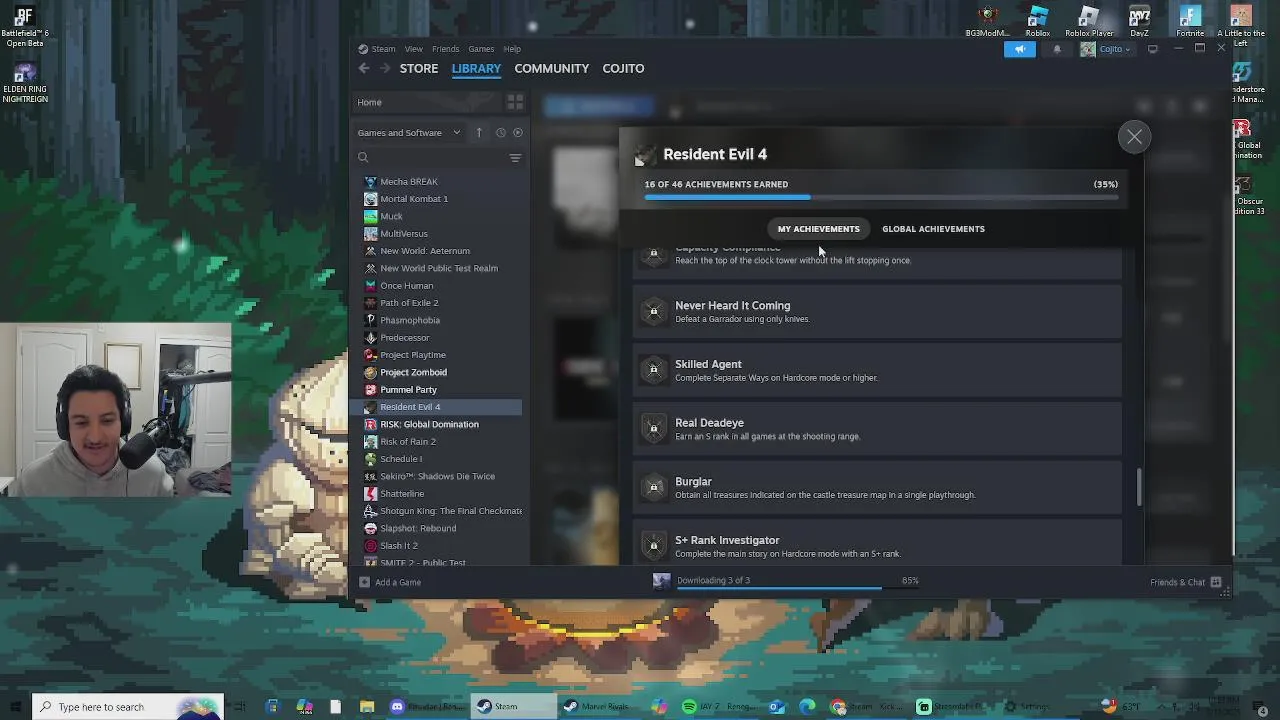Switch to the Global Achievements tab

click(x=933, y=229)
